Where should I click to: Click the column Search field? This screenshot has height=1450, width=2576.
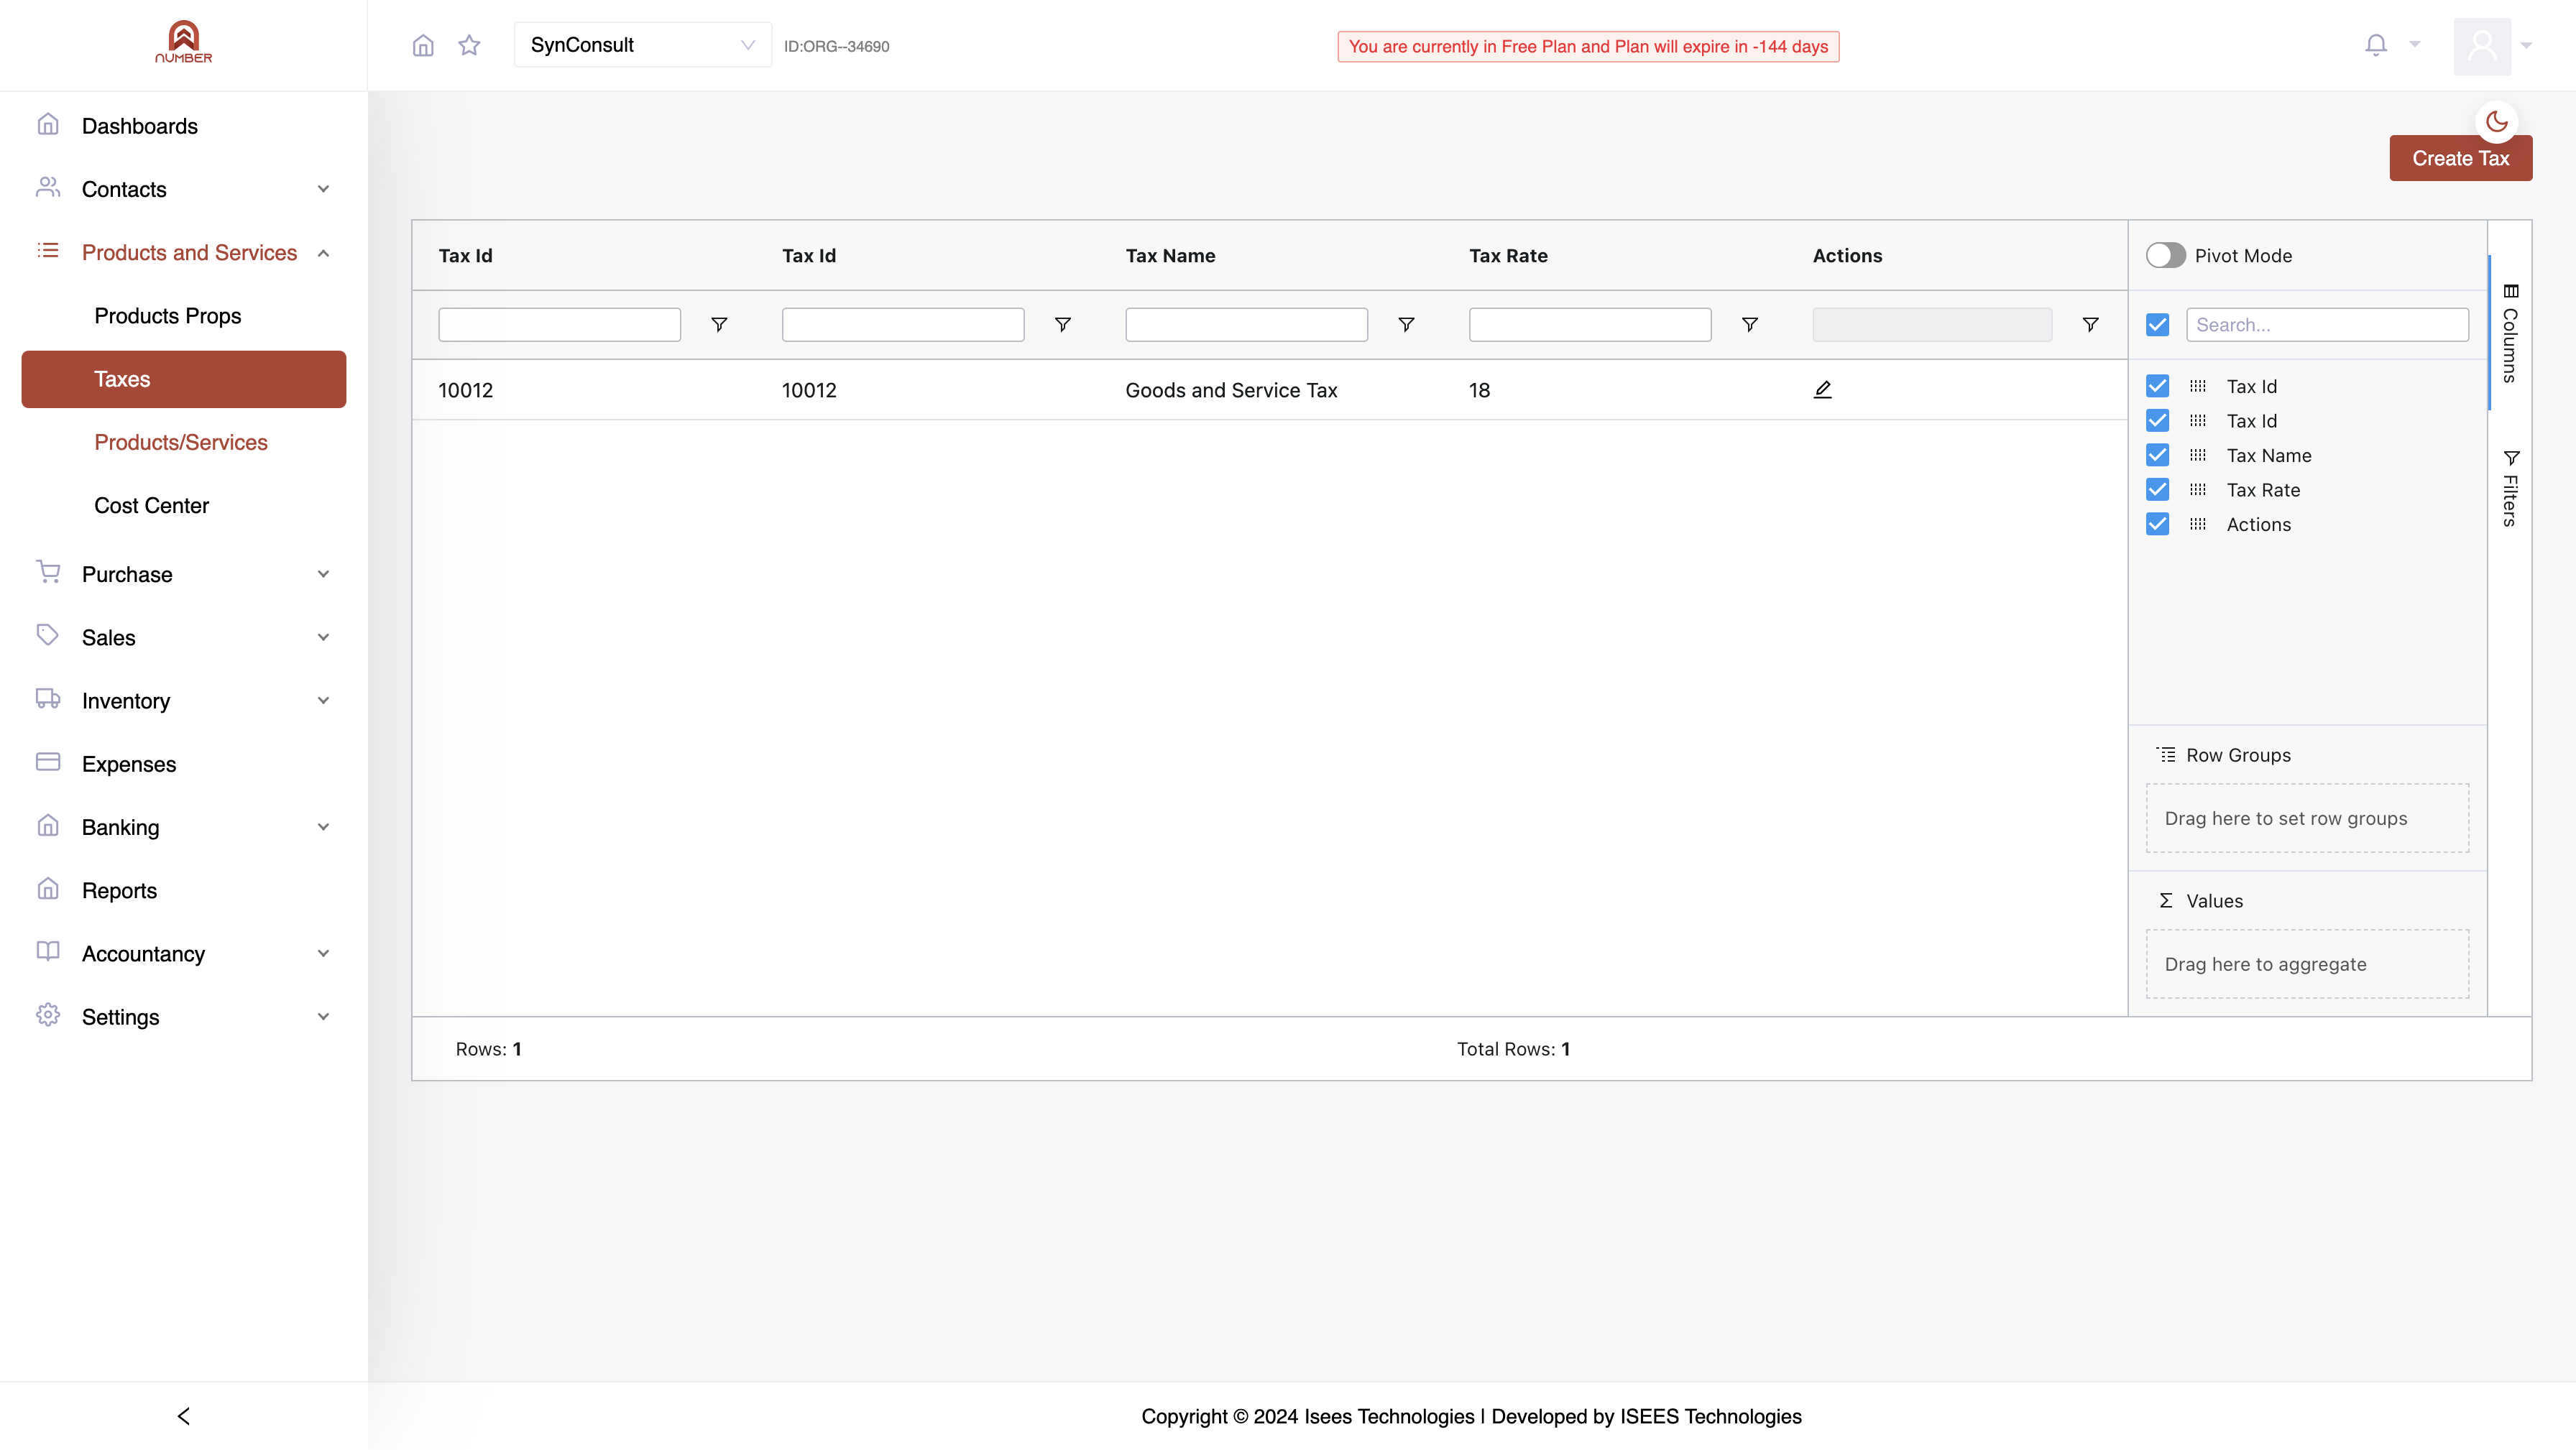(2327, 325)
